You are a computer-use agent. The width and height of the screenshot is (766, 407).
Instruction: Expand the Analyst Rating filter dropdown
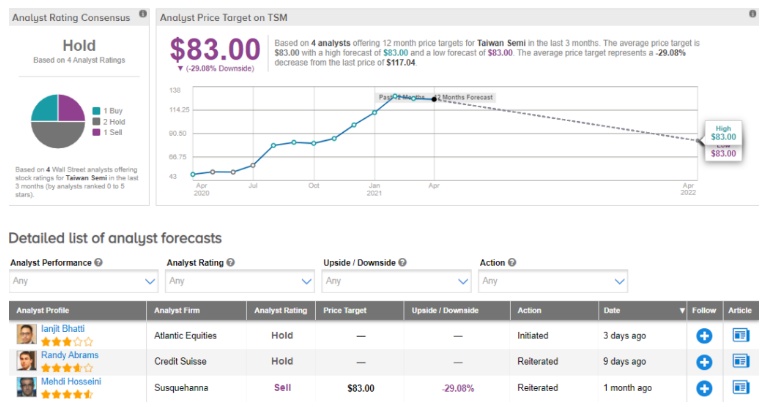point(240,281)
